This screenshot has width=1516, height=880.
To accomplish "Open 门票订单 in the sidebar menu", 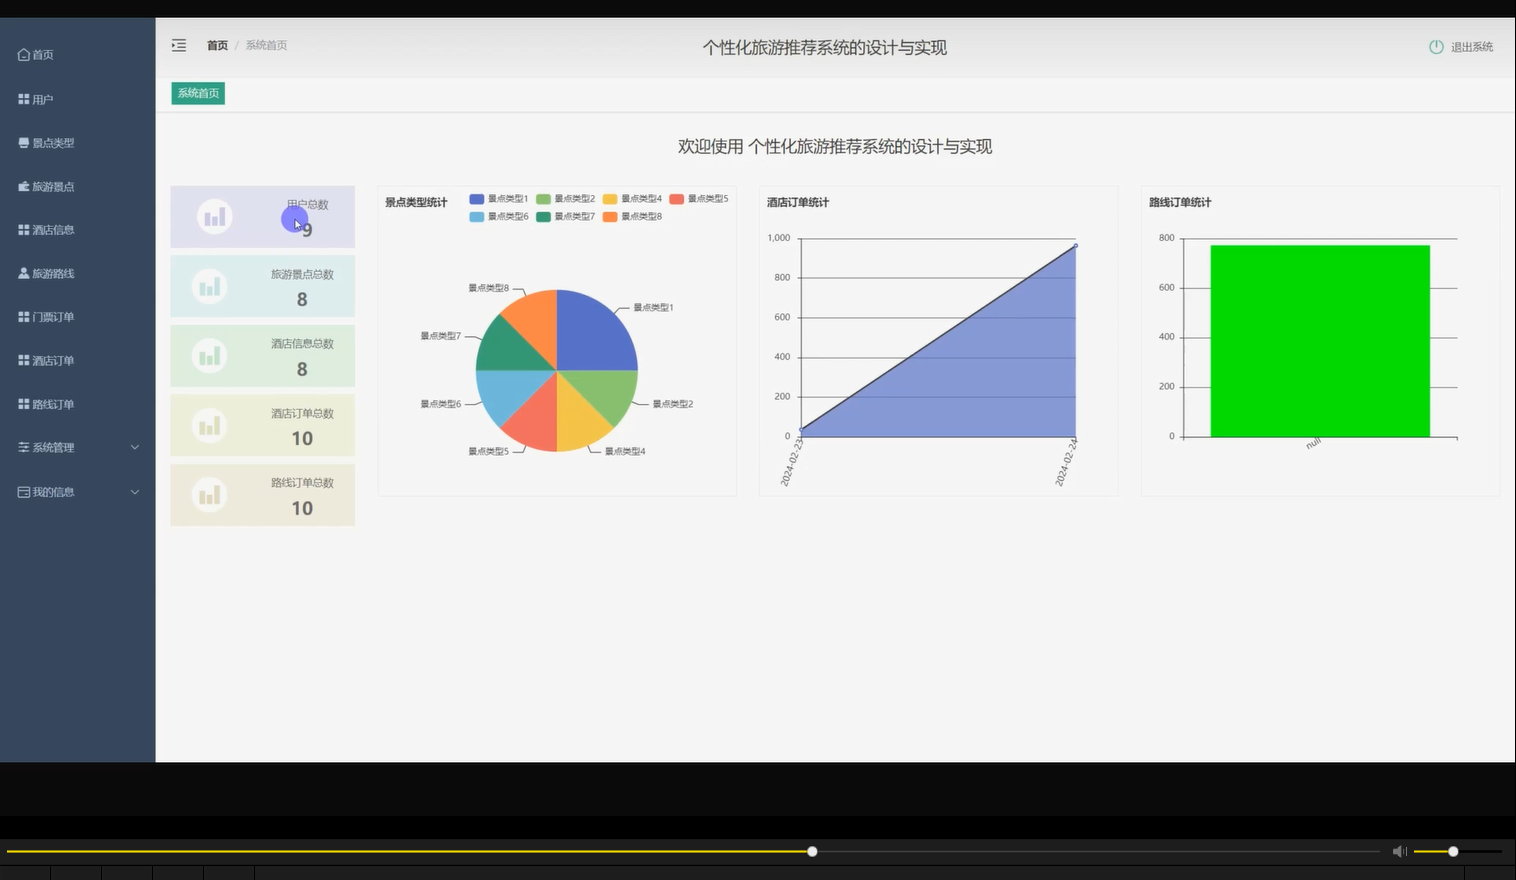I will click(x=77, y=317).
